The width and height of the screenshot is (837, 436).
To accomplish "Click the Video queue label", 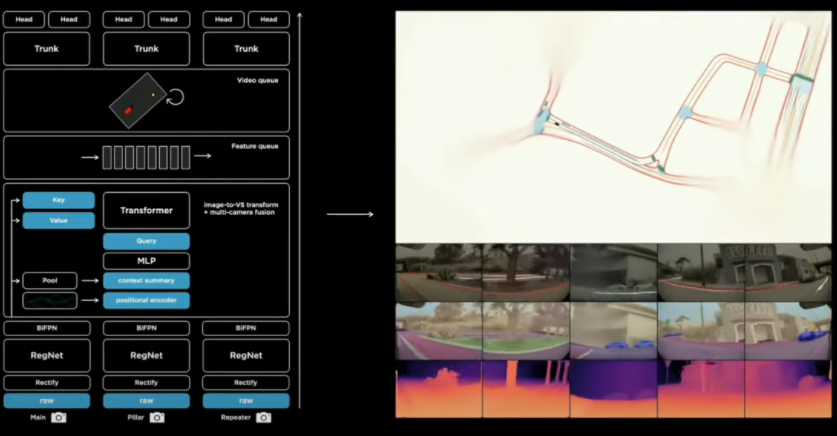I will pos(258,81).
